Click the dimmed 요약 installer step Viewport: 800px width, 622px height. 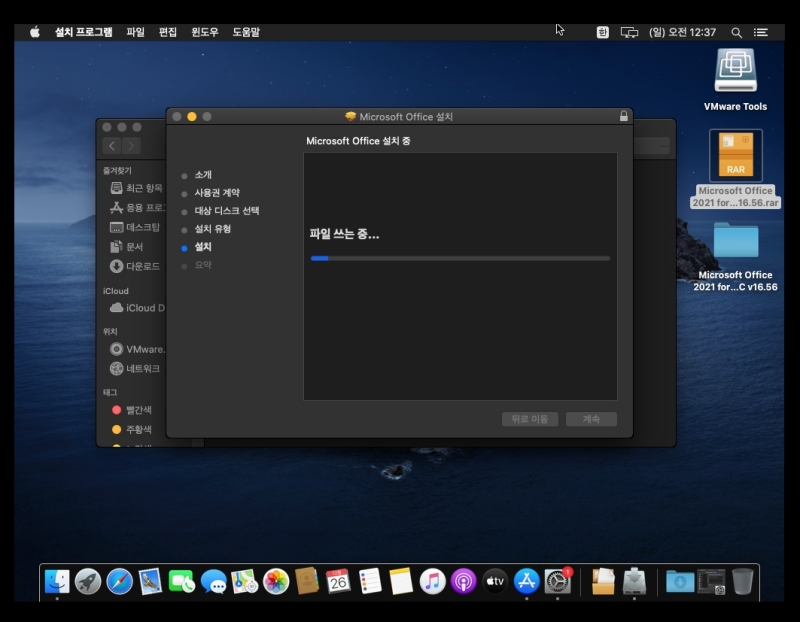203,265
